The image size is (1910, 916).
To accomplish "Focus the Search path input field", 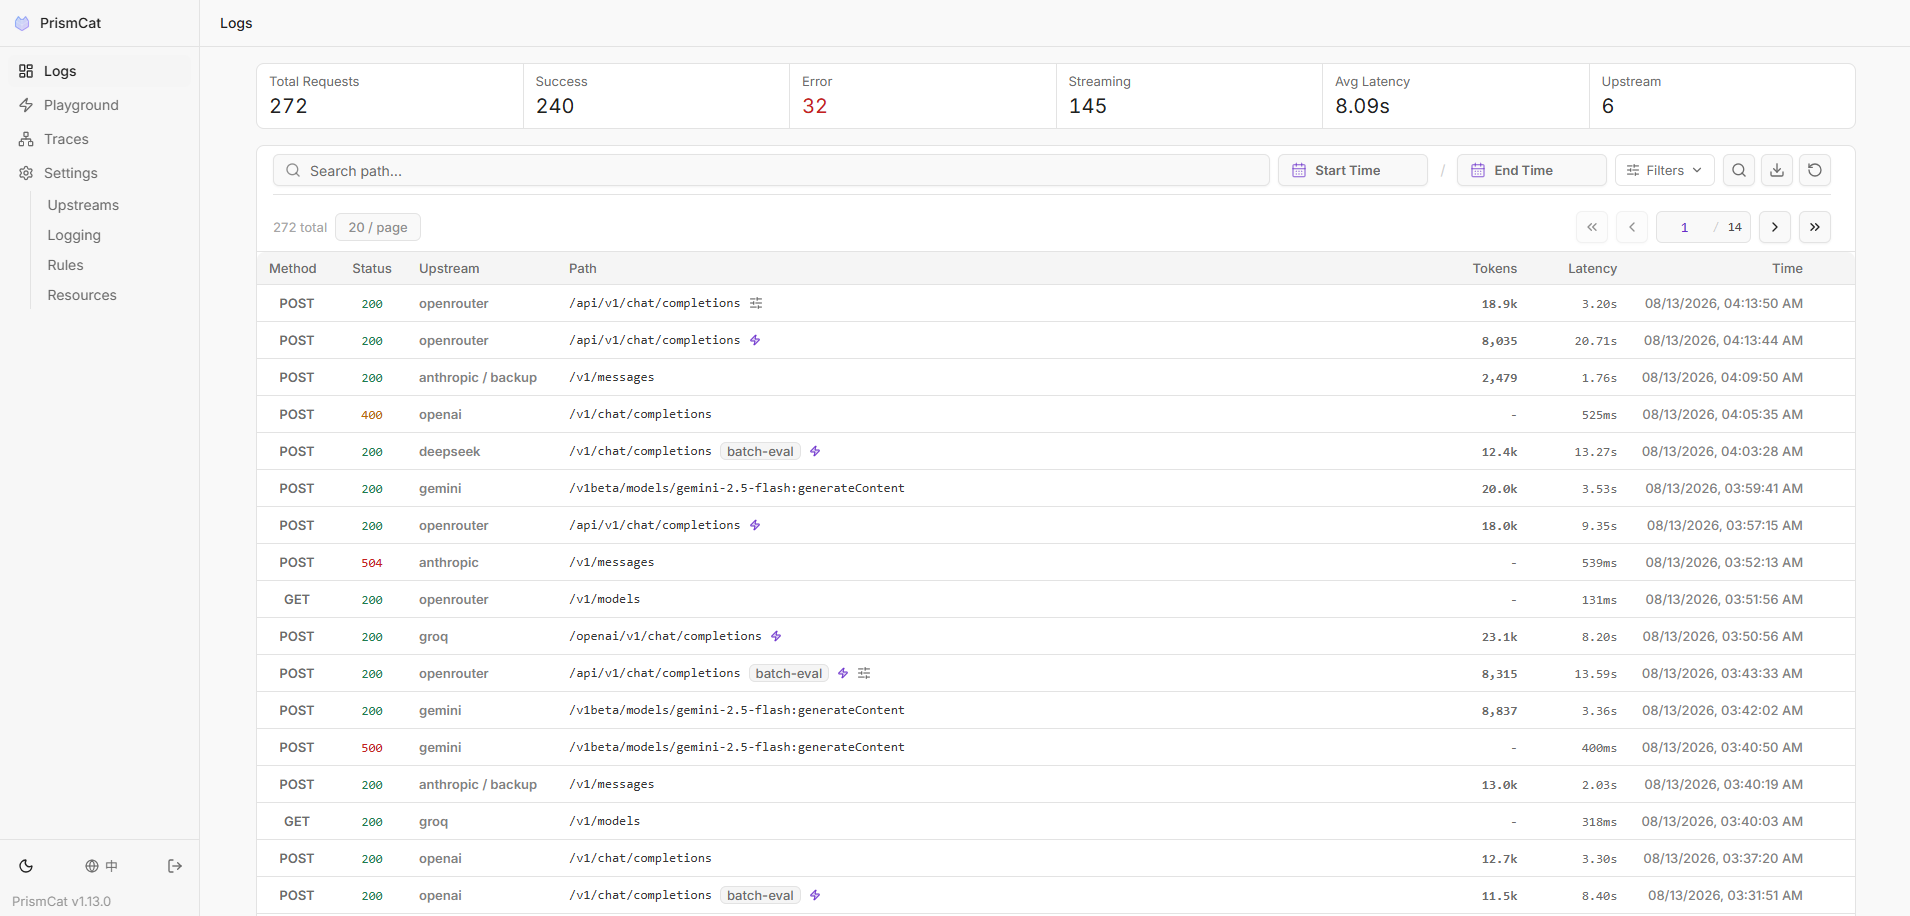I will click(771, 170).
